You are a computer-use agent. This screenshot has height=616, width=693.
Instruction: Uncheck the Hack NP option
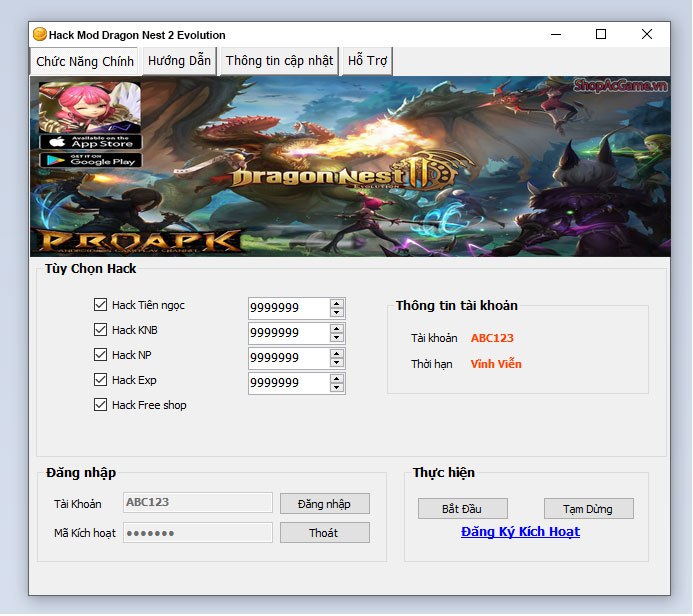100,355
